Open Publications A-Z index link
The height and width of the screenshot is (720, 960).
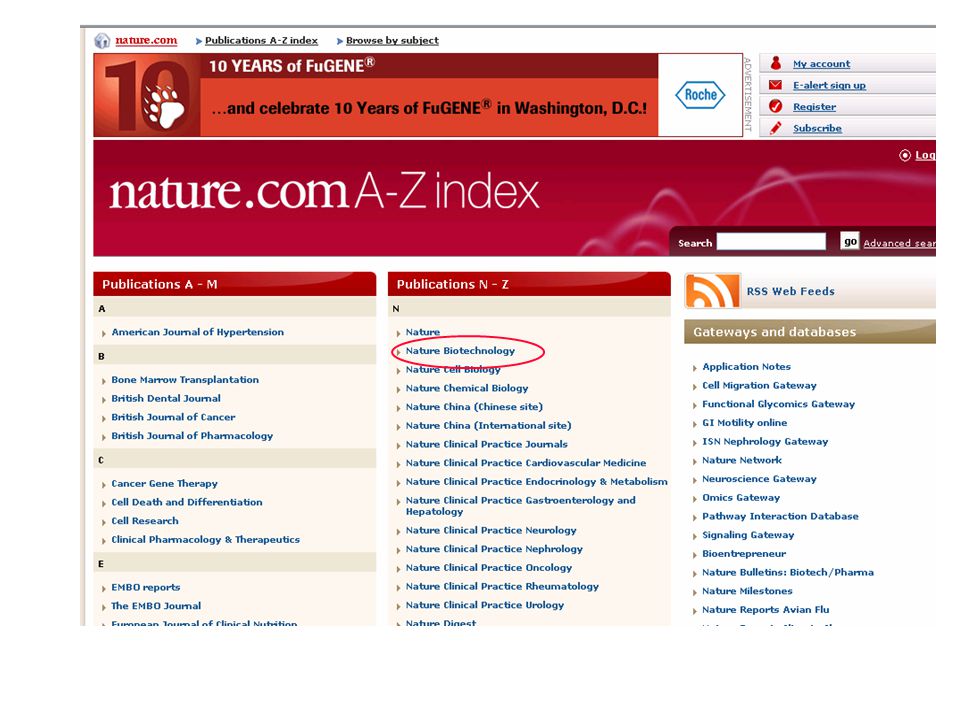click(x=261, y=40)
